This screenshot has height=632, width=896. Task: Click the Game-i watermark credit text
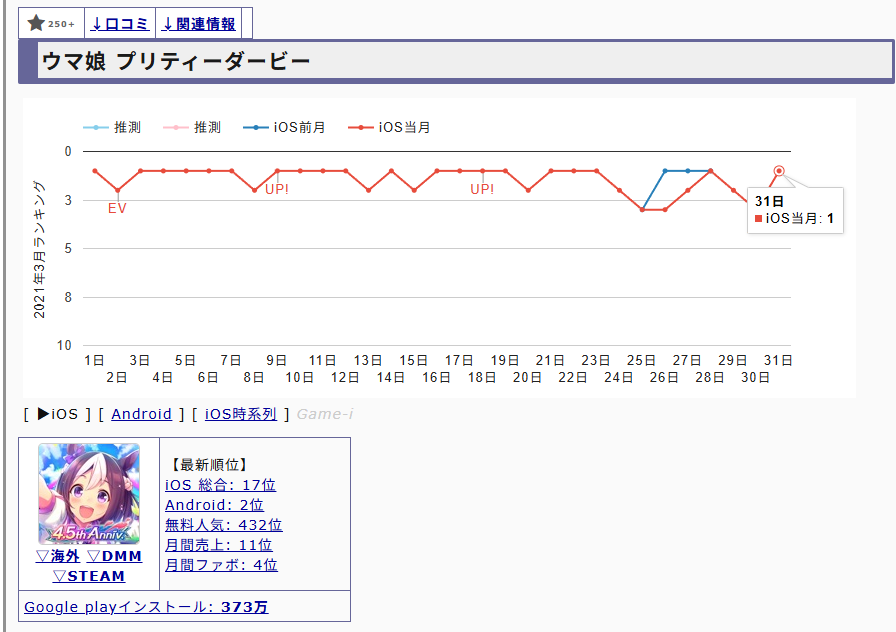point(325,414)
